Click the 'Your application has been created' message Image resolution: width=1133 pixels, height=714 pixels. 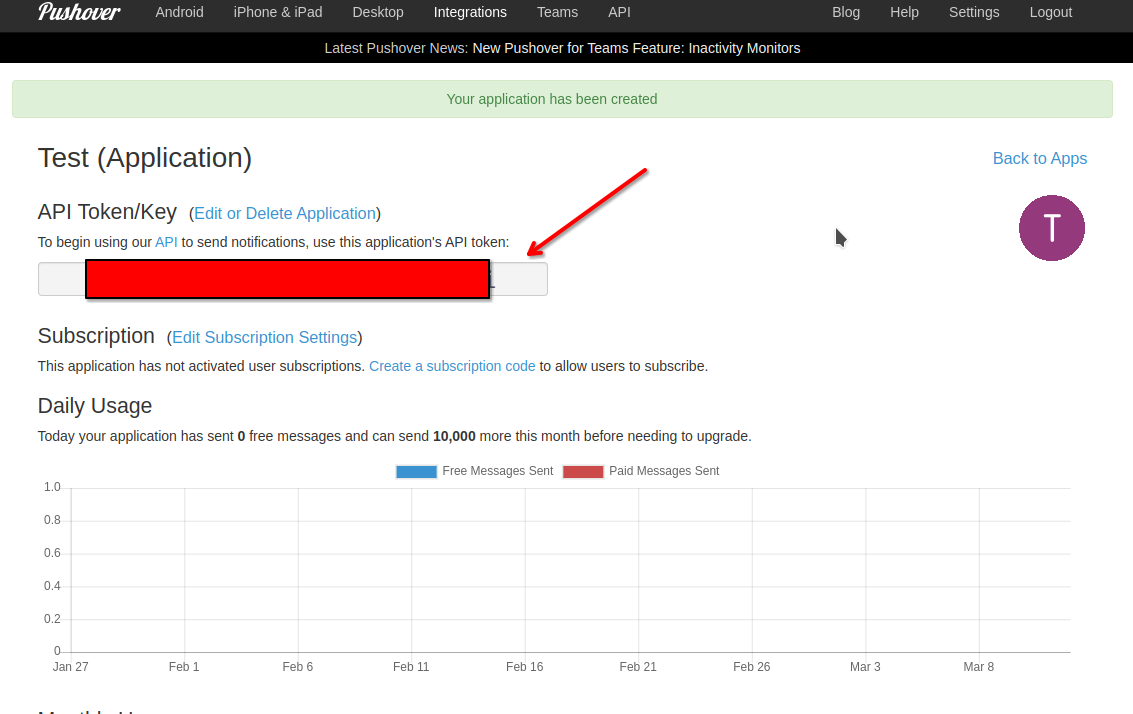tap(552, 99)
